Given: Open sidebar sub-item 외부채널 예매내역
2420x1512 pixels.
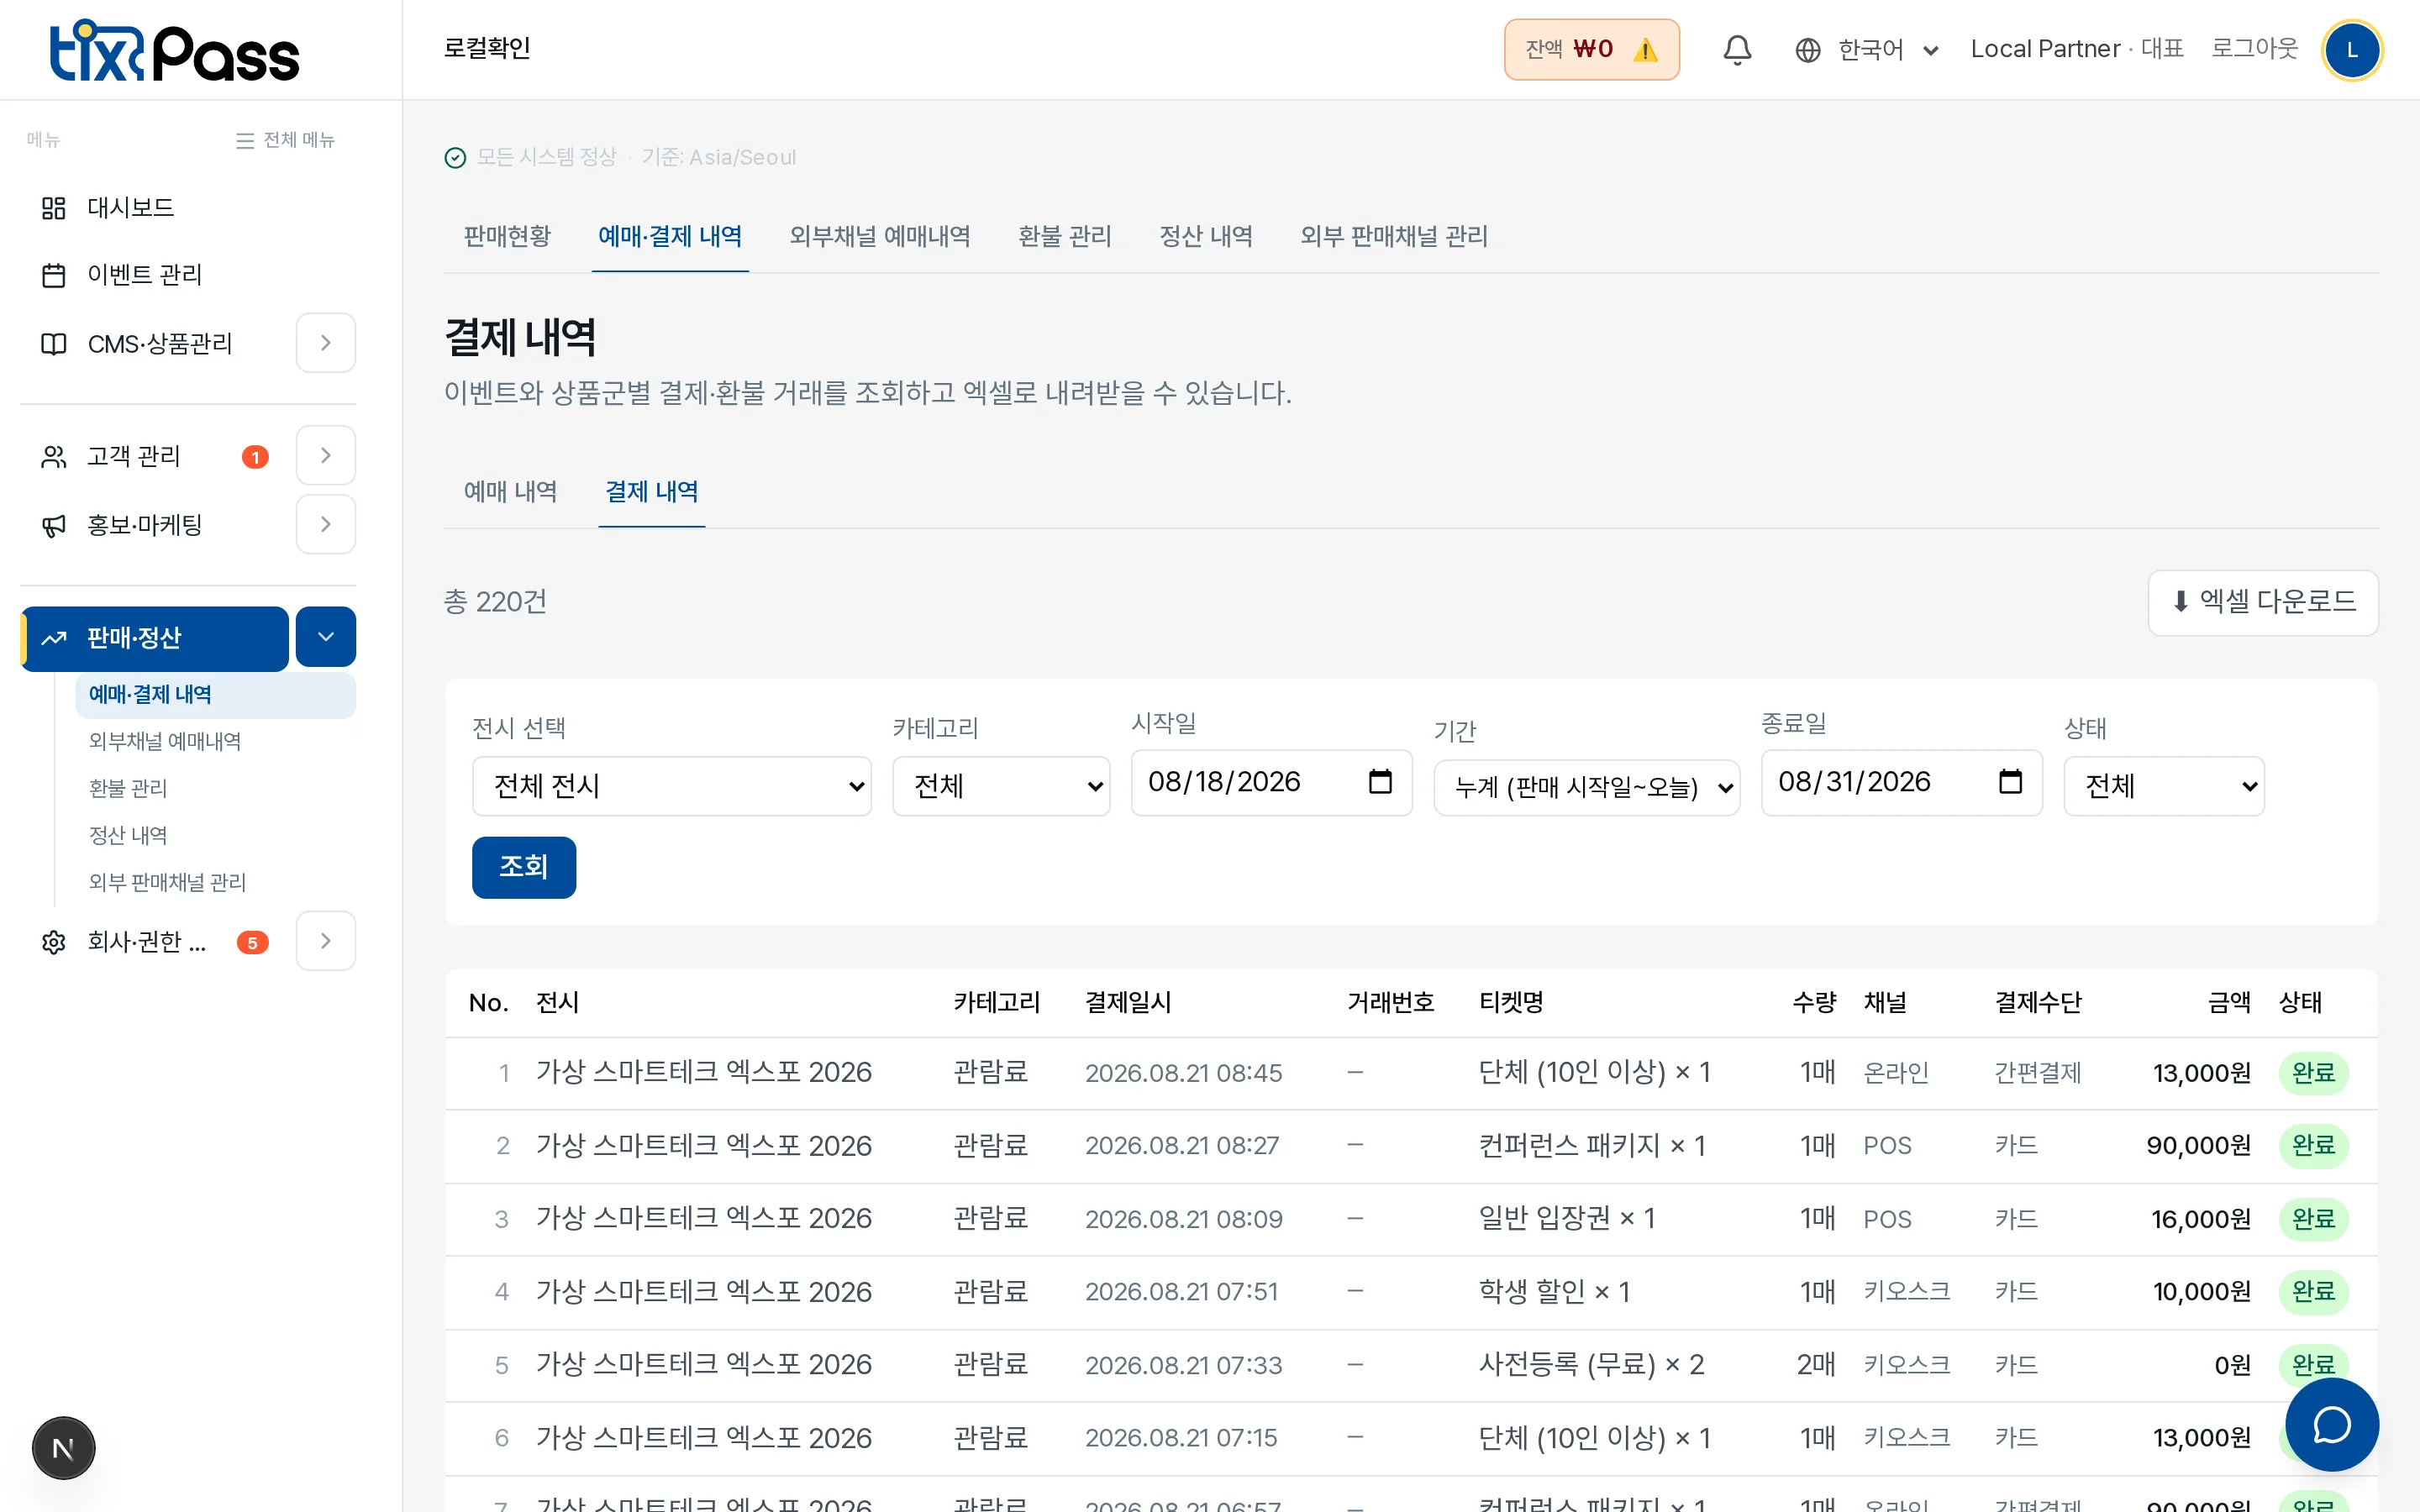Looking at the screenshot, I should pos(165,742).
